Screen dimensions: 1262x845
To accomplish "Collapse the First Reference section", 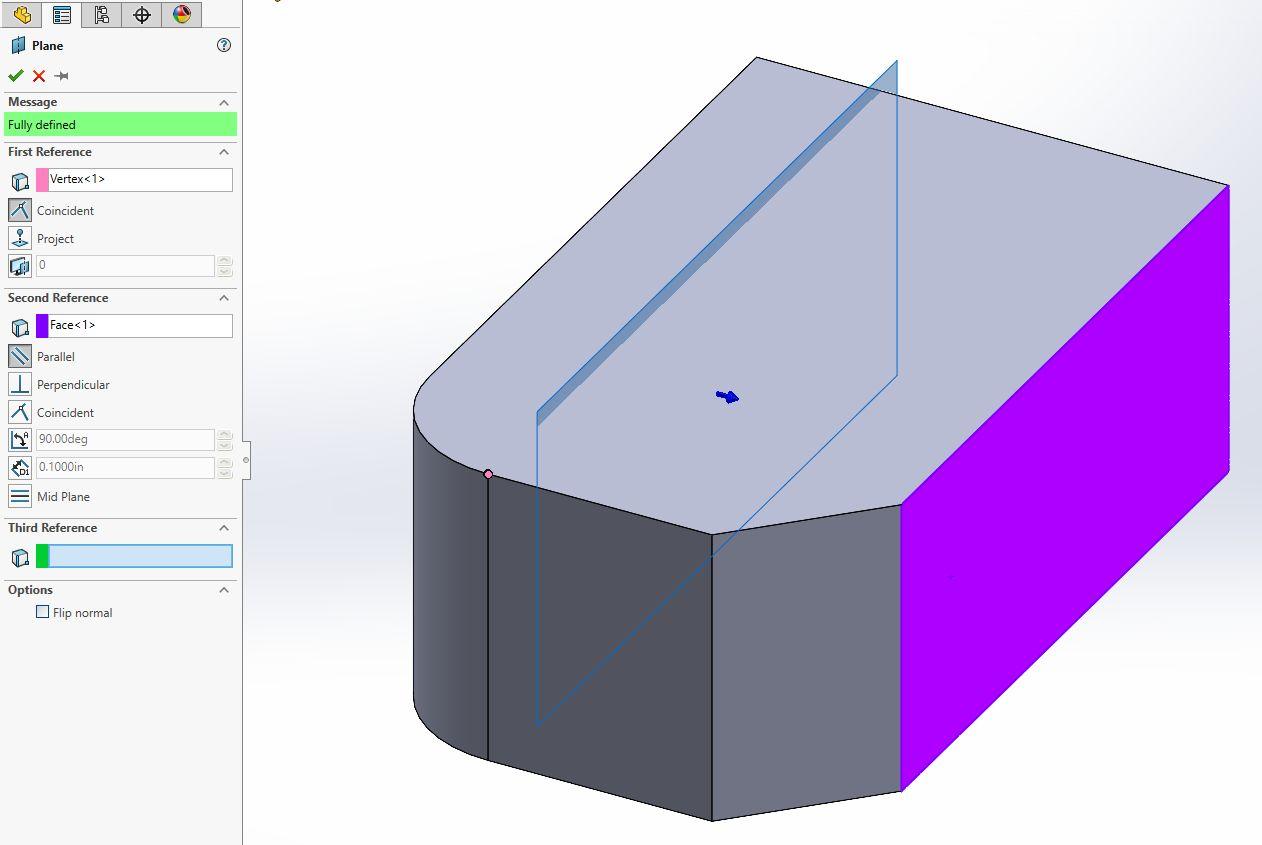I will pos(224,152).
